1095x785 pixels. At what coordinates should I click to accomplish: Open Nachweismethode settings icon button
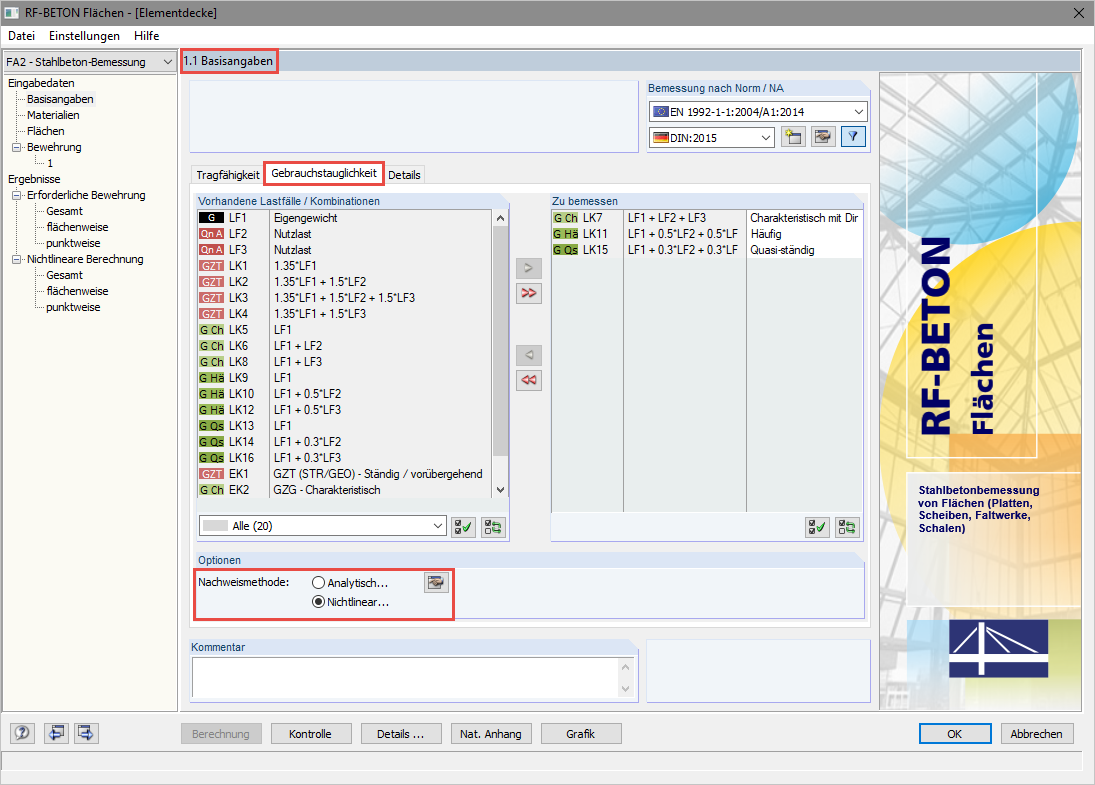[436, 582]
